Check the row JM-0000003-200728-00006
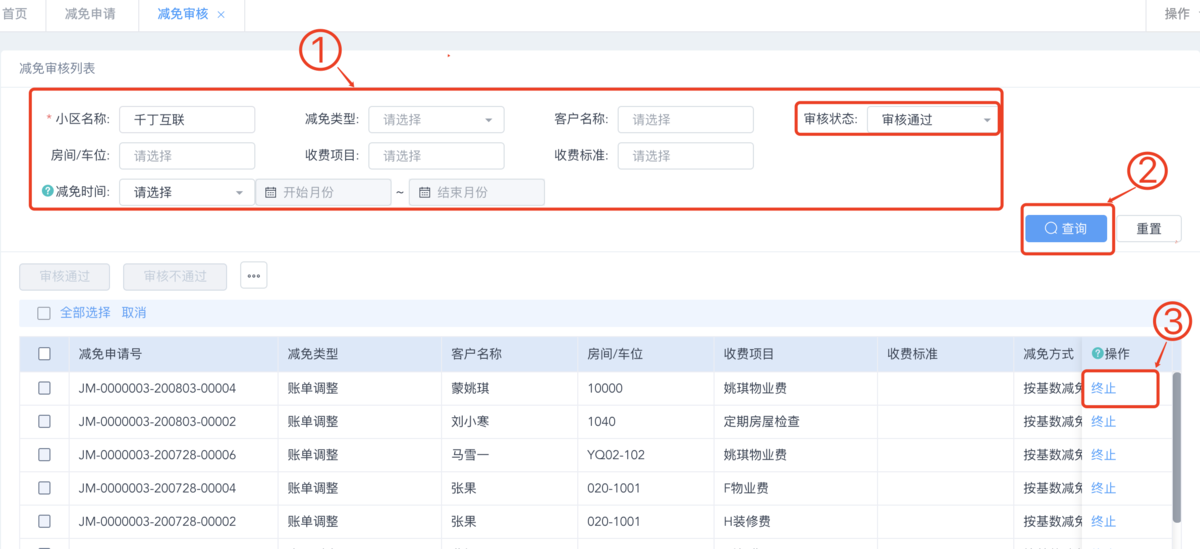The image size is (1200, 549). [44, 455]
